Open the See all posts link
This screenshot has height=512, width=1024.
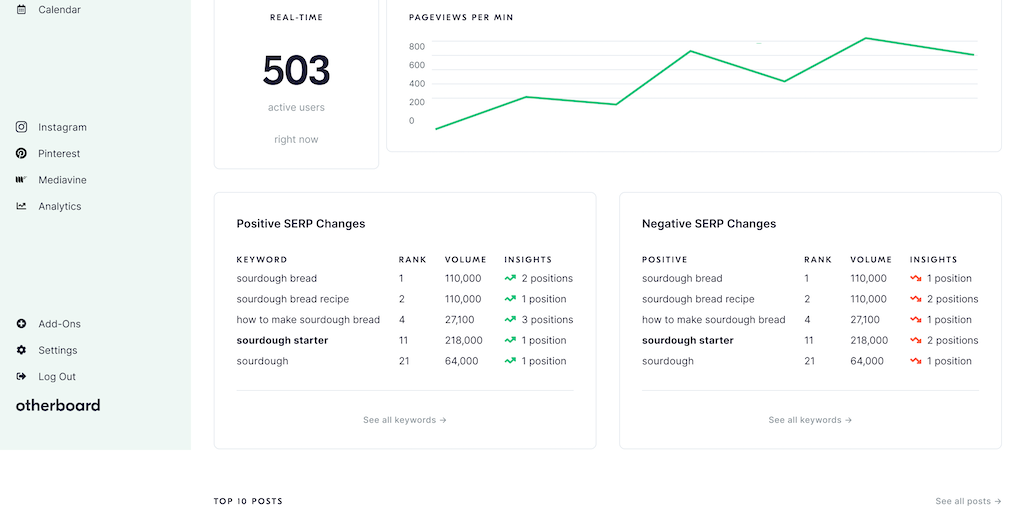point(968,501)
